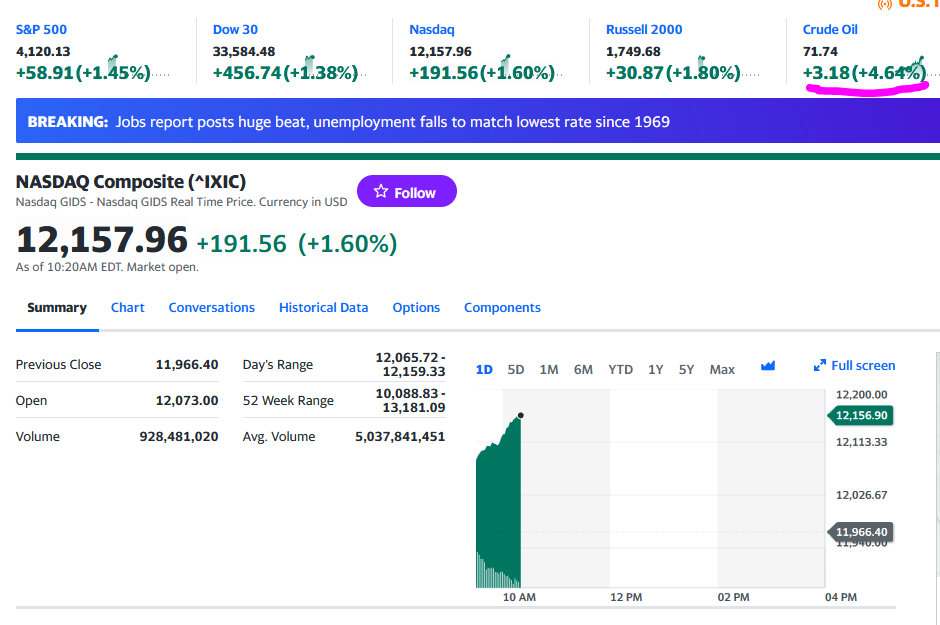940x625 pixels.
Task: Open the Crude Oil ticker link
Action: [830, 29]
